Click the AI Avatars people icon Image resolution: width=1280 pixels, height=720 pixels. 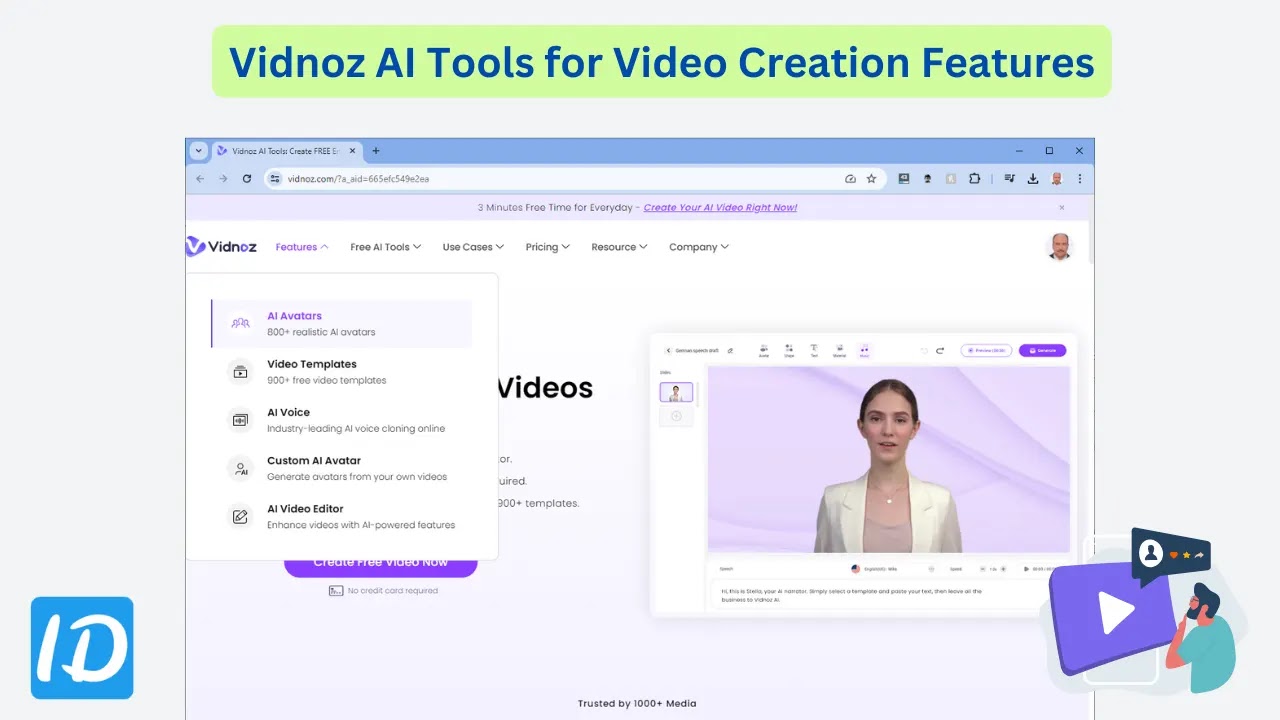click(x=240, y=323)
